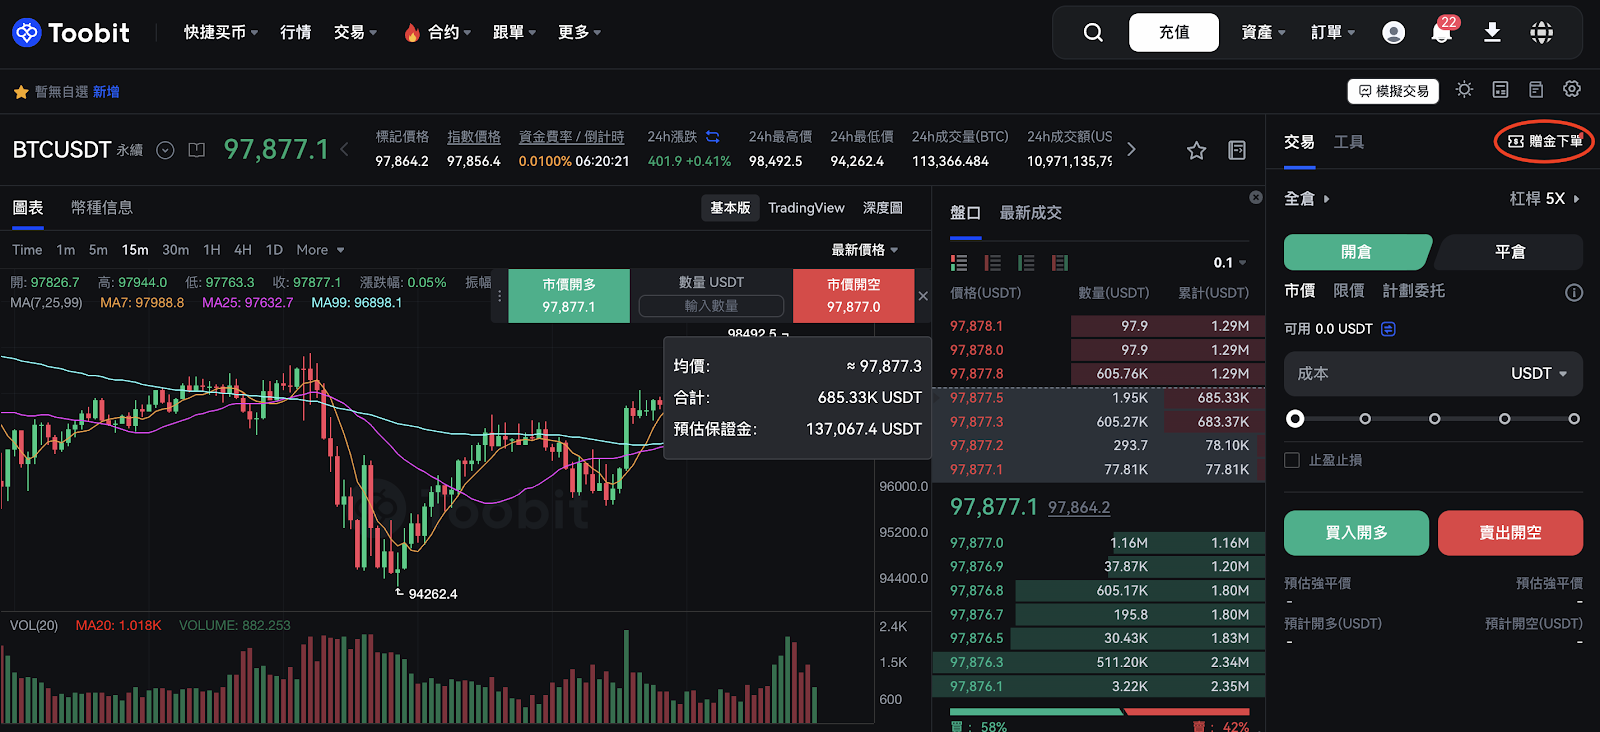Open the calculator icon beside the gear

(x=1536, y=90)
